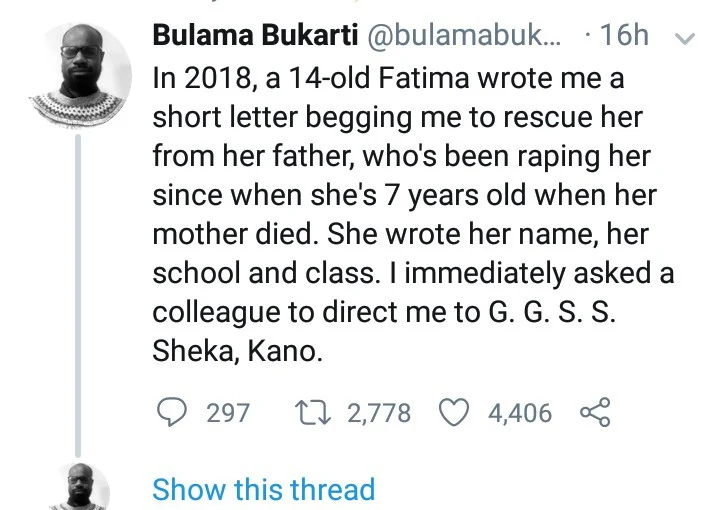Open the 16h timestamp
Screen dimensions: 720x510
click(626, 36)
